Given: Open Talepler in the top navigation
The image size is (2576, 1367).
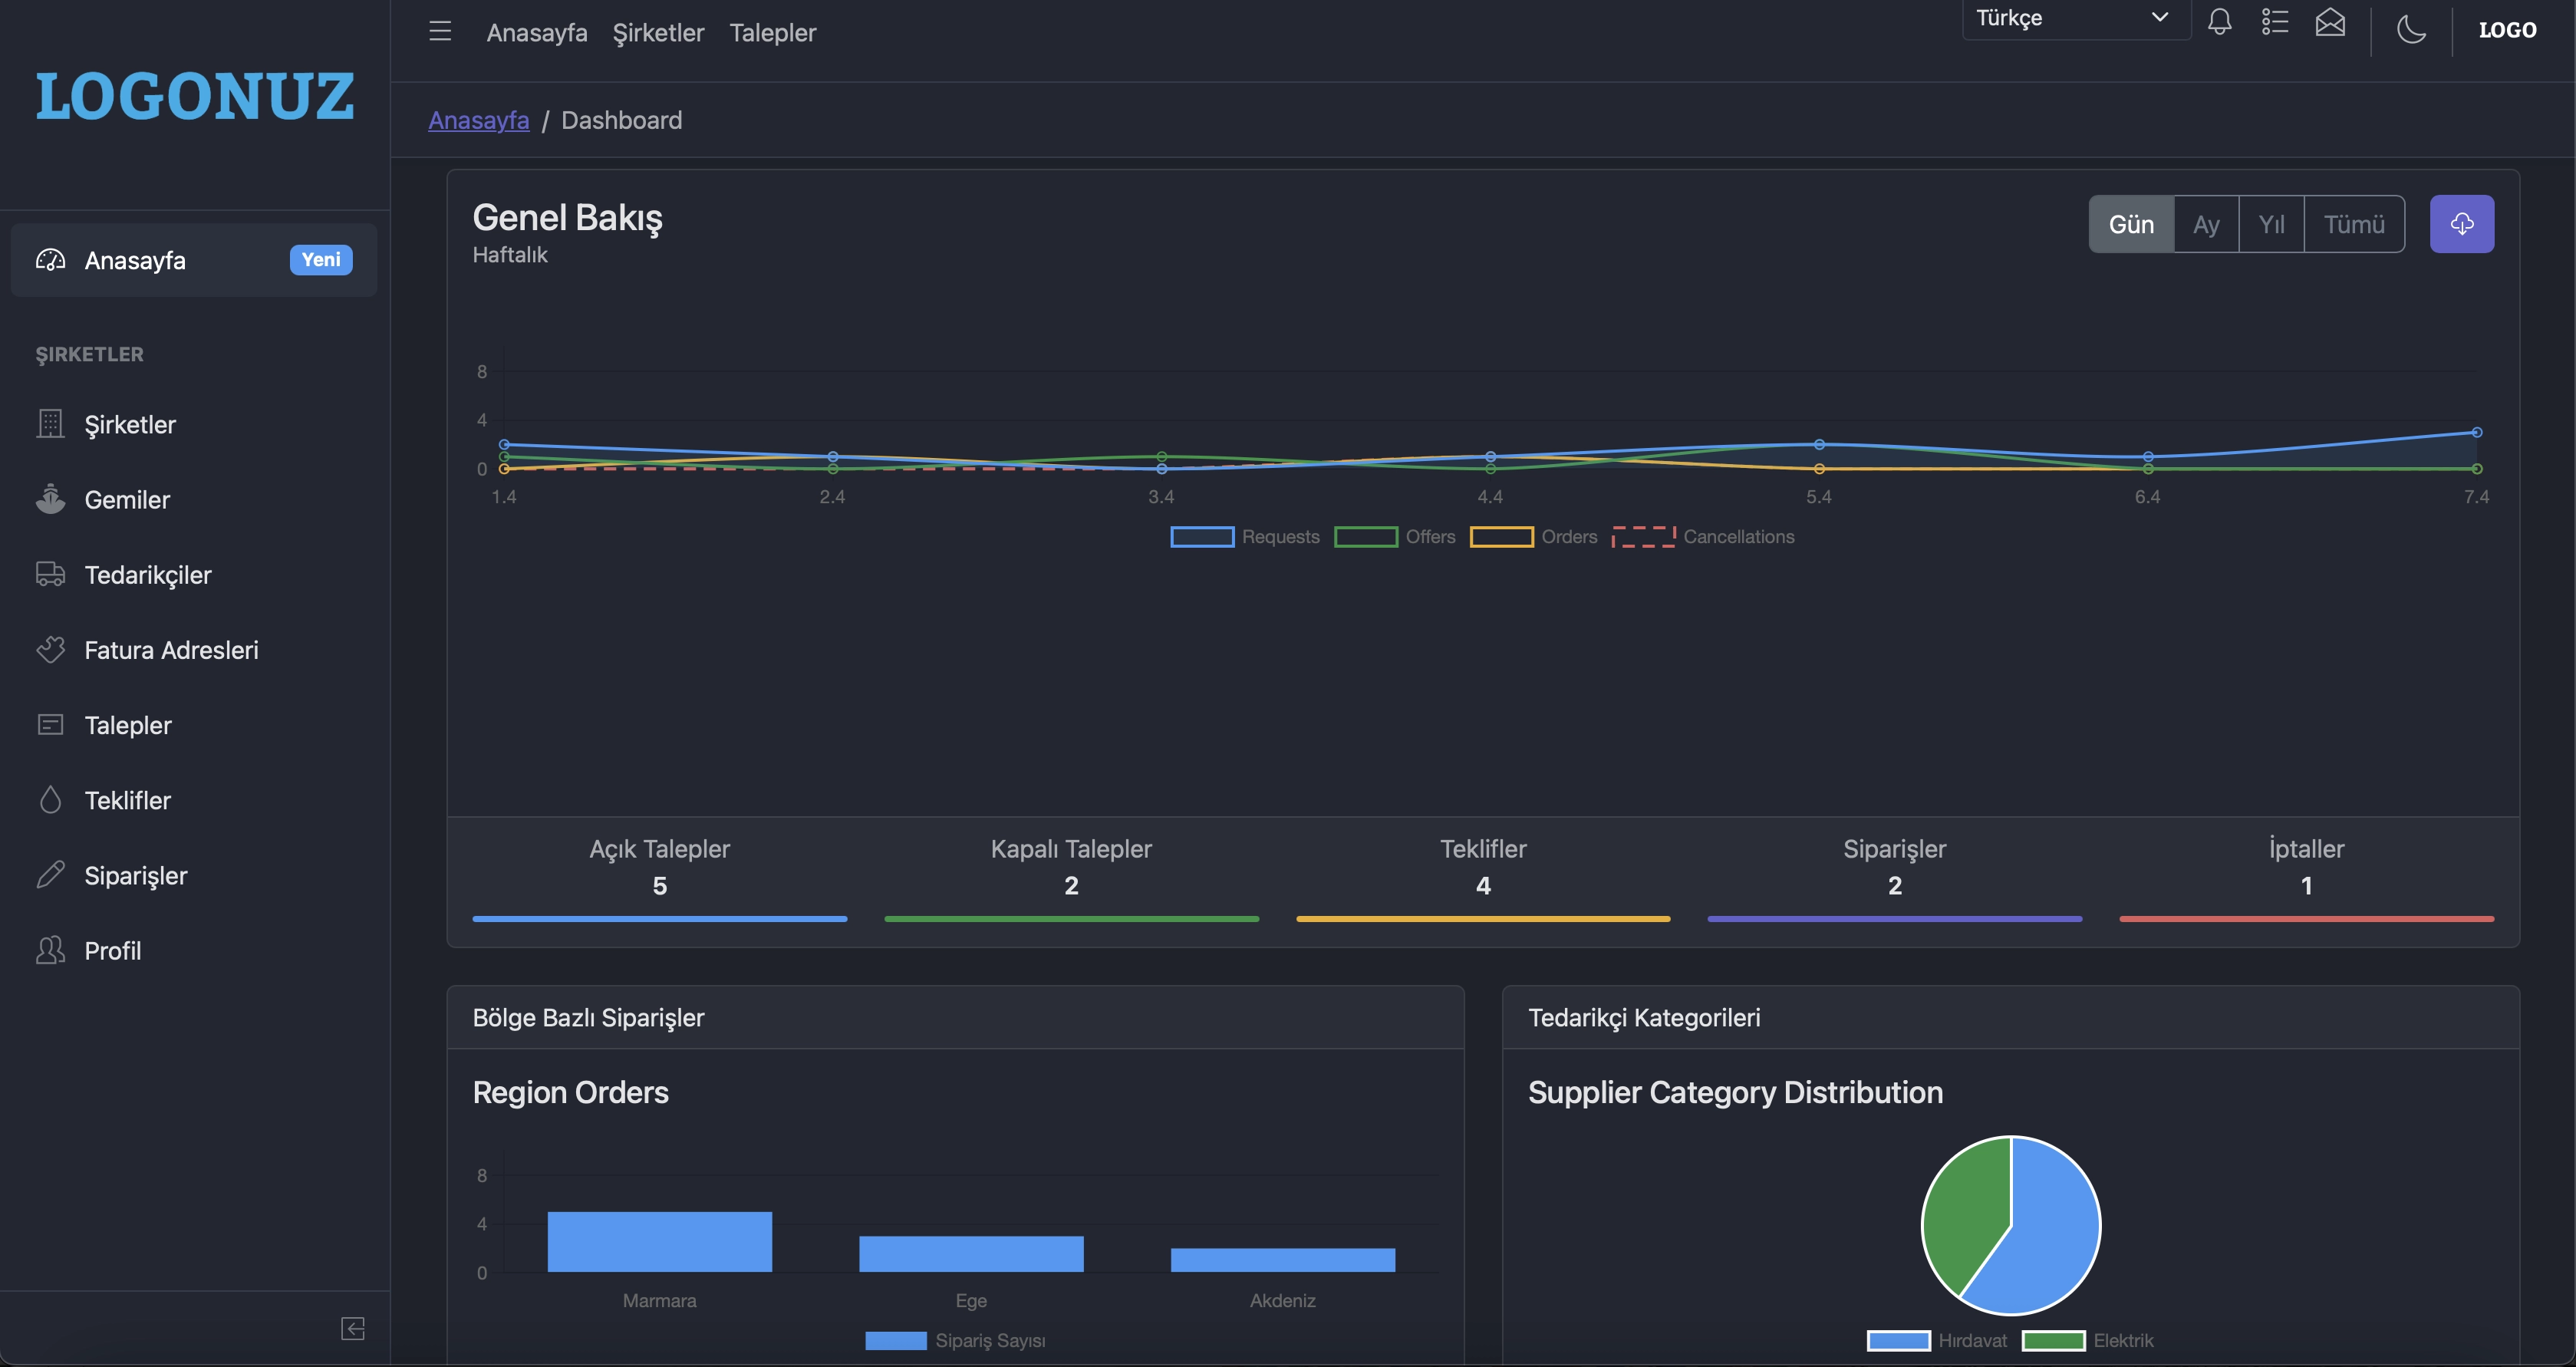Looking at the screenshot, I should pyautogui.click(x=772, y=33).
